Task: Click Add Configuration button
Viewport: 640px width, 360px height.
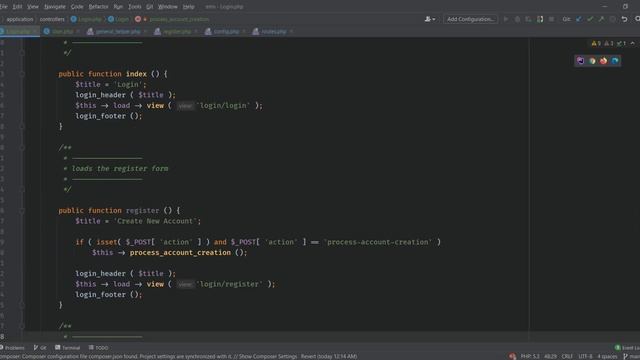Action: [x=470, y=19]
